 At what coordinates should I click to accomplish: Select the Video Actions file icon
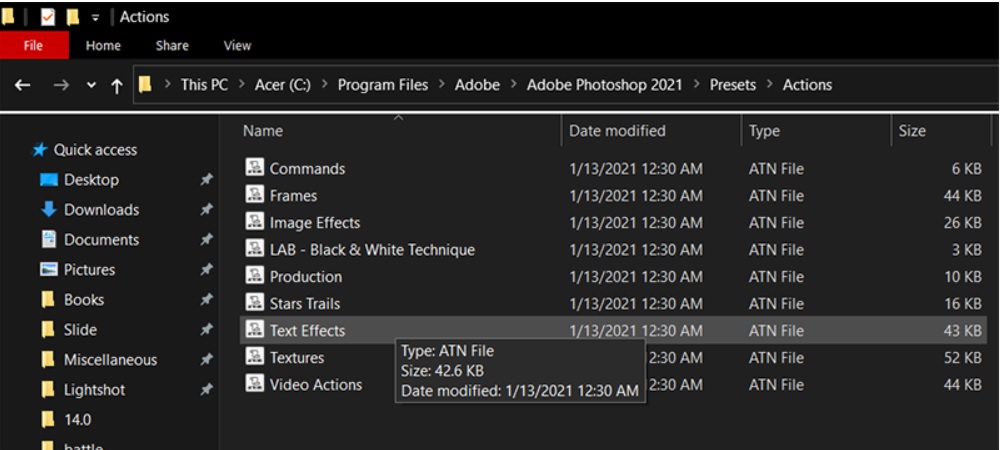[255, 384]
